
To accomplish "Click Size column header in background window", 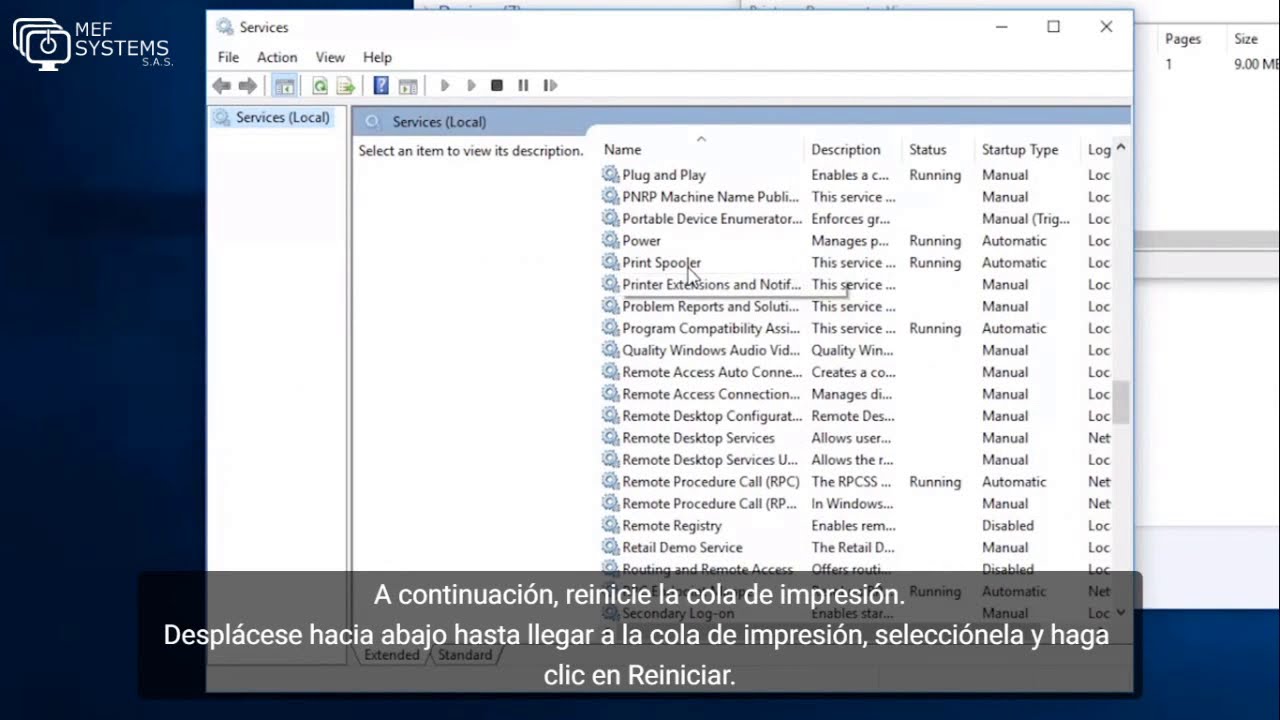I will pyautogui.click(x=1246, y=39).
